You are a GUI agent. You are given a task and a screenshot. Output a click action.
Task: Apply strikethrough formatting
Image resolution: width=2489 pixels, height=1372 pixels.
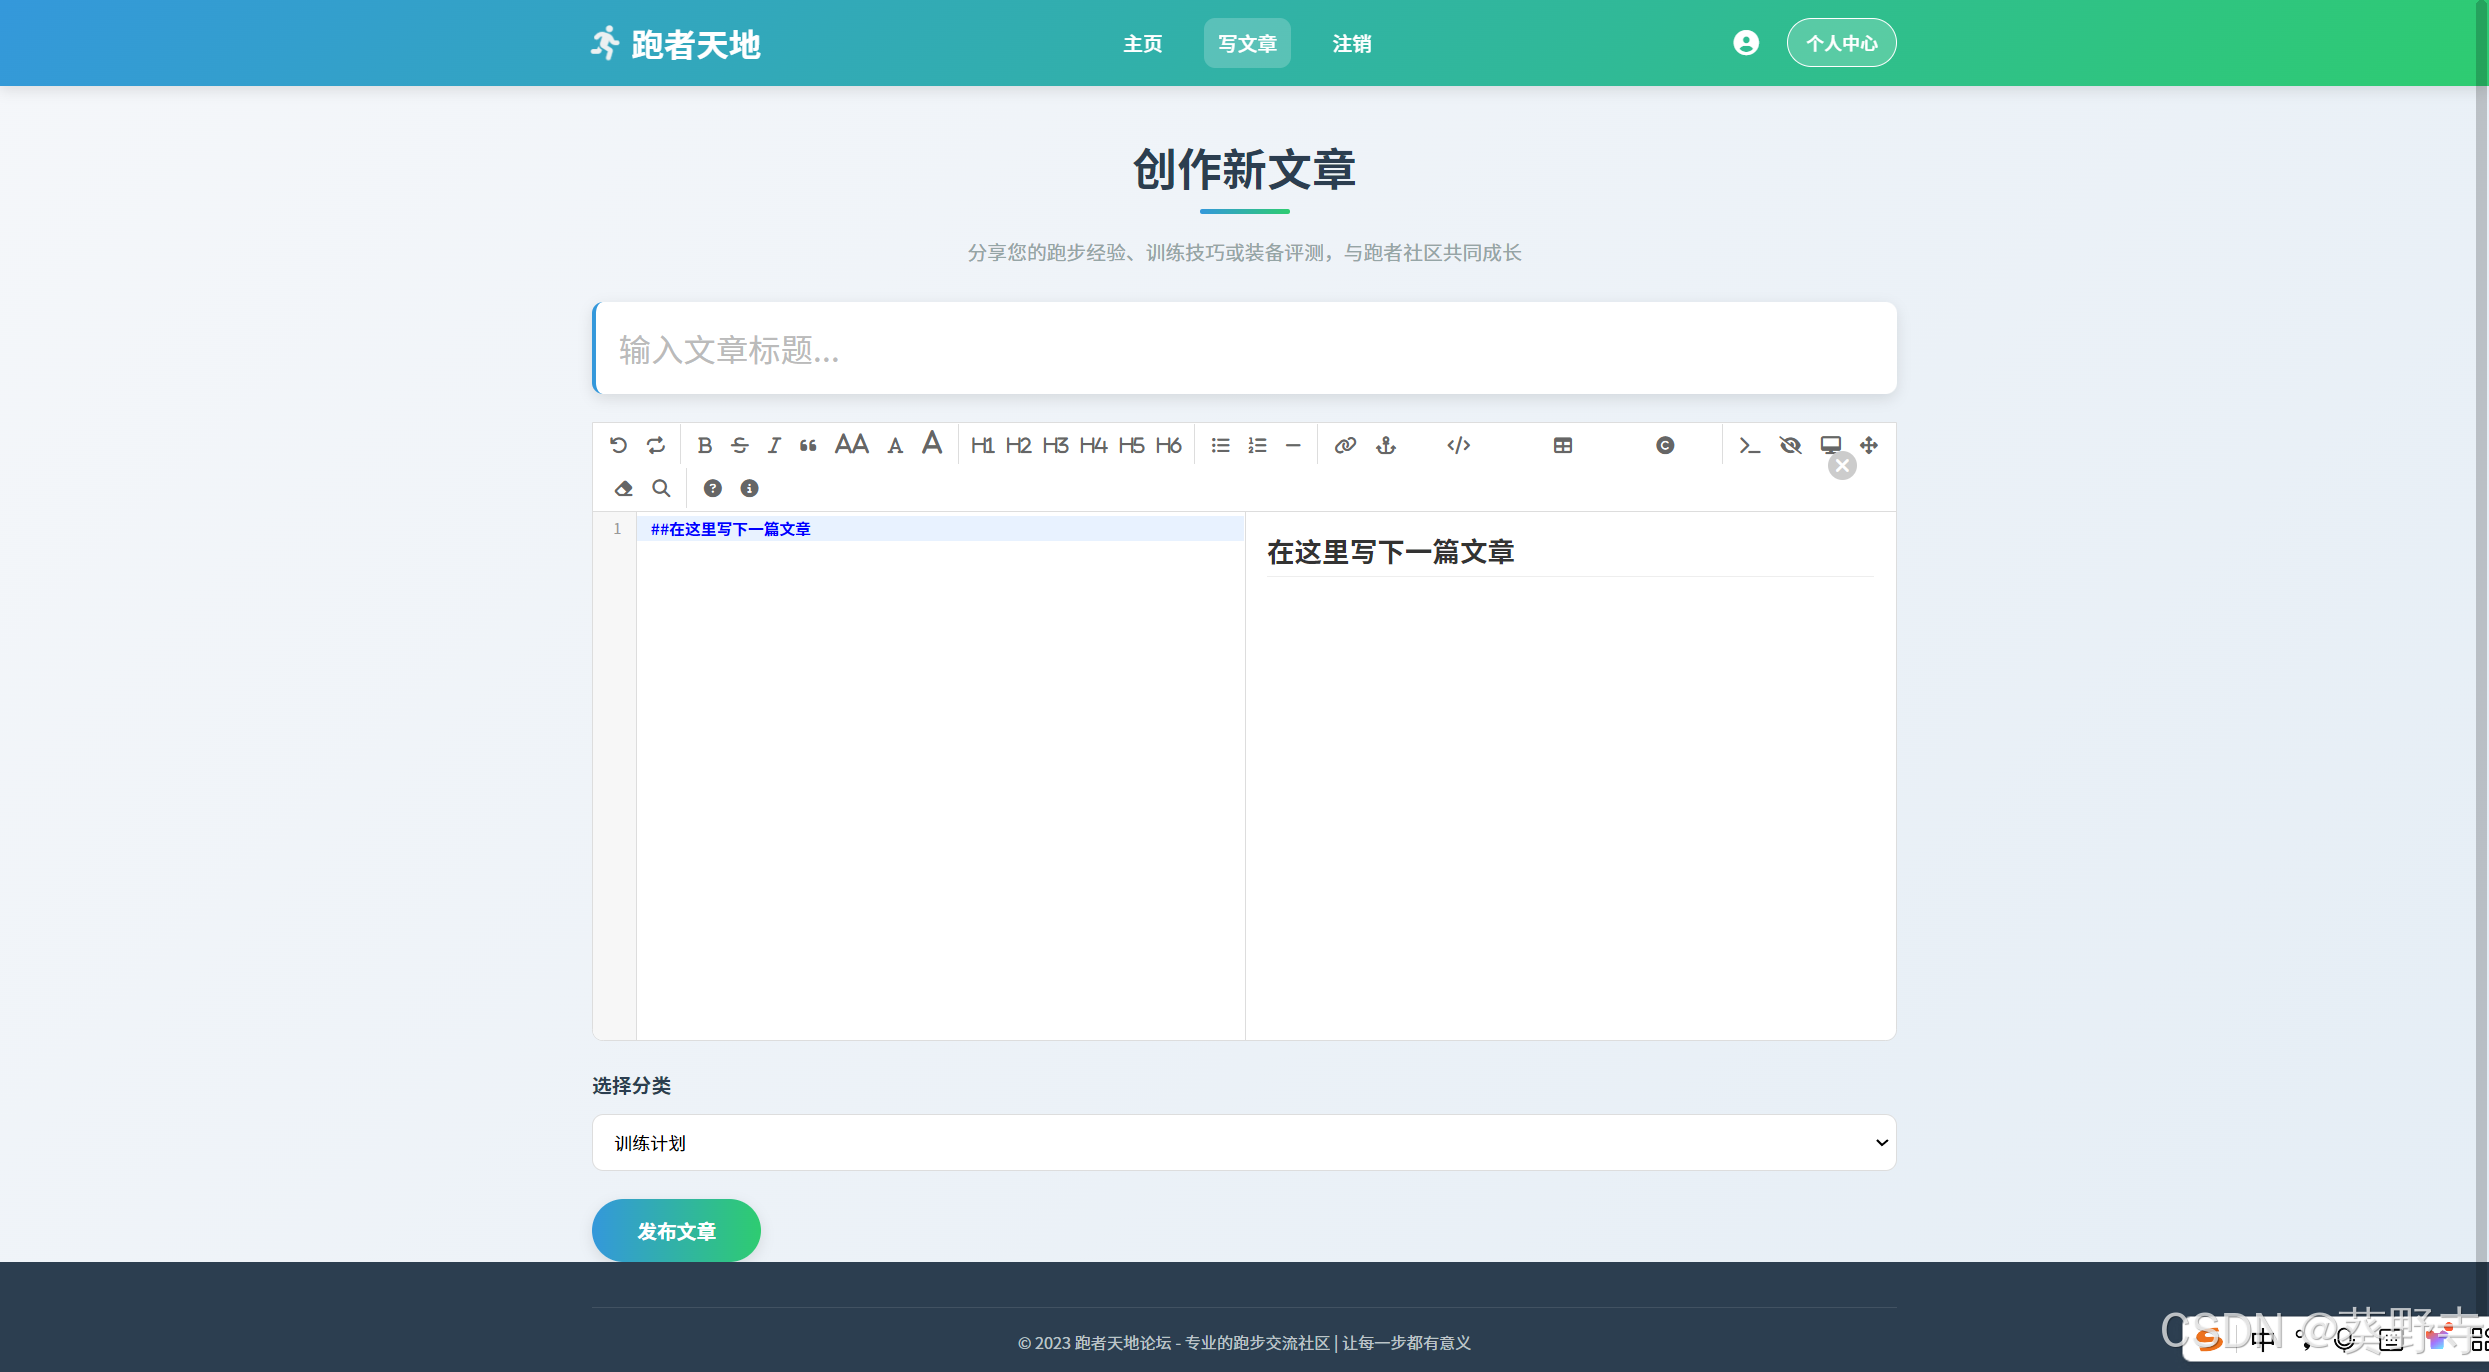pos(739,445)
